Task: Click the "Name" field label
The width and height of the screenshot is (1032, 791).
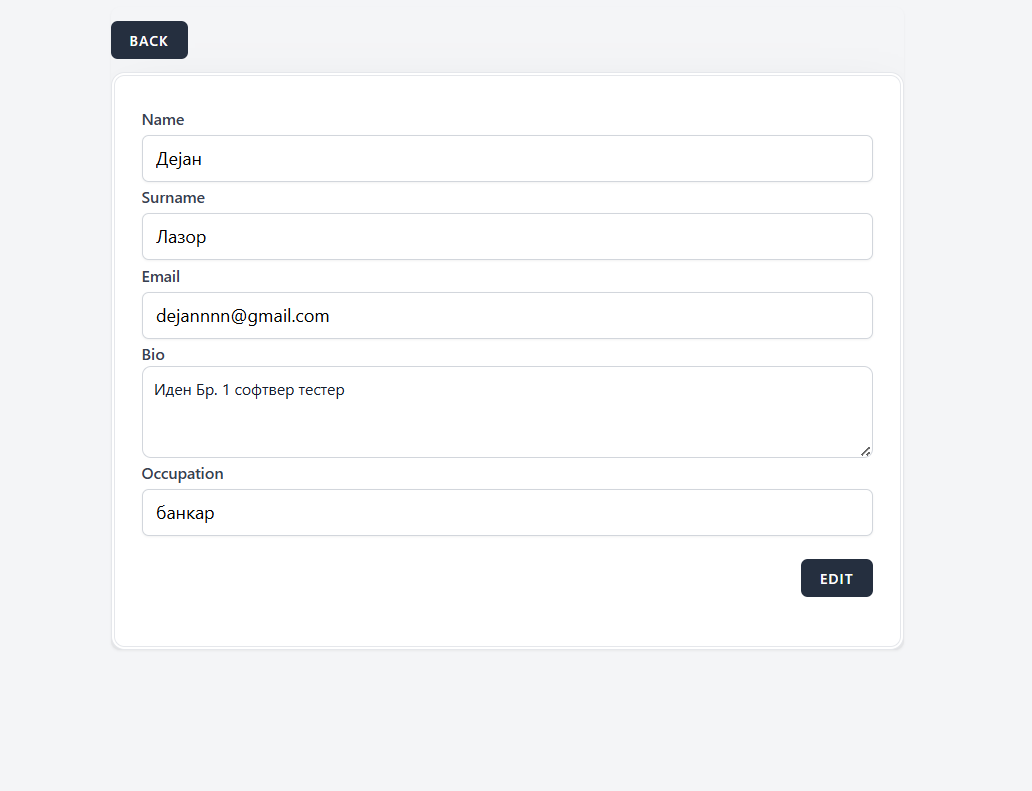Action: point(163,120)
